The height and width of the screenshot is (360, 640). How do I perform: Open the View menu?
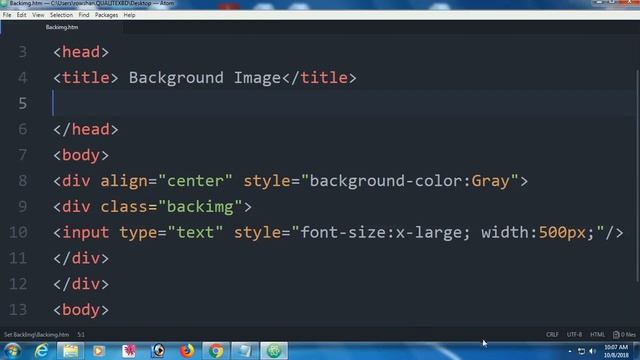click(38, 15)
